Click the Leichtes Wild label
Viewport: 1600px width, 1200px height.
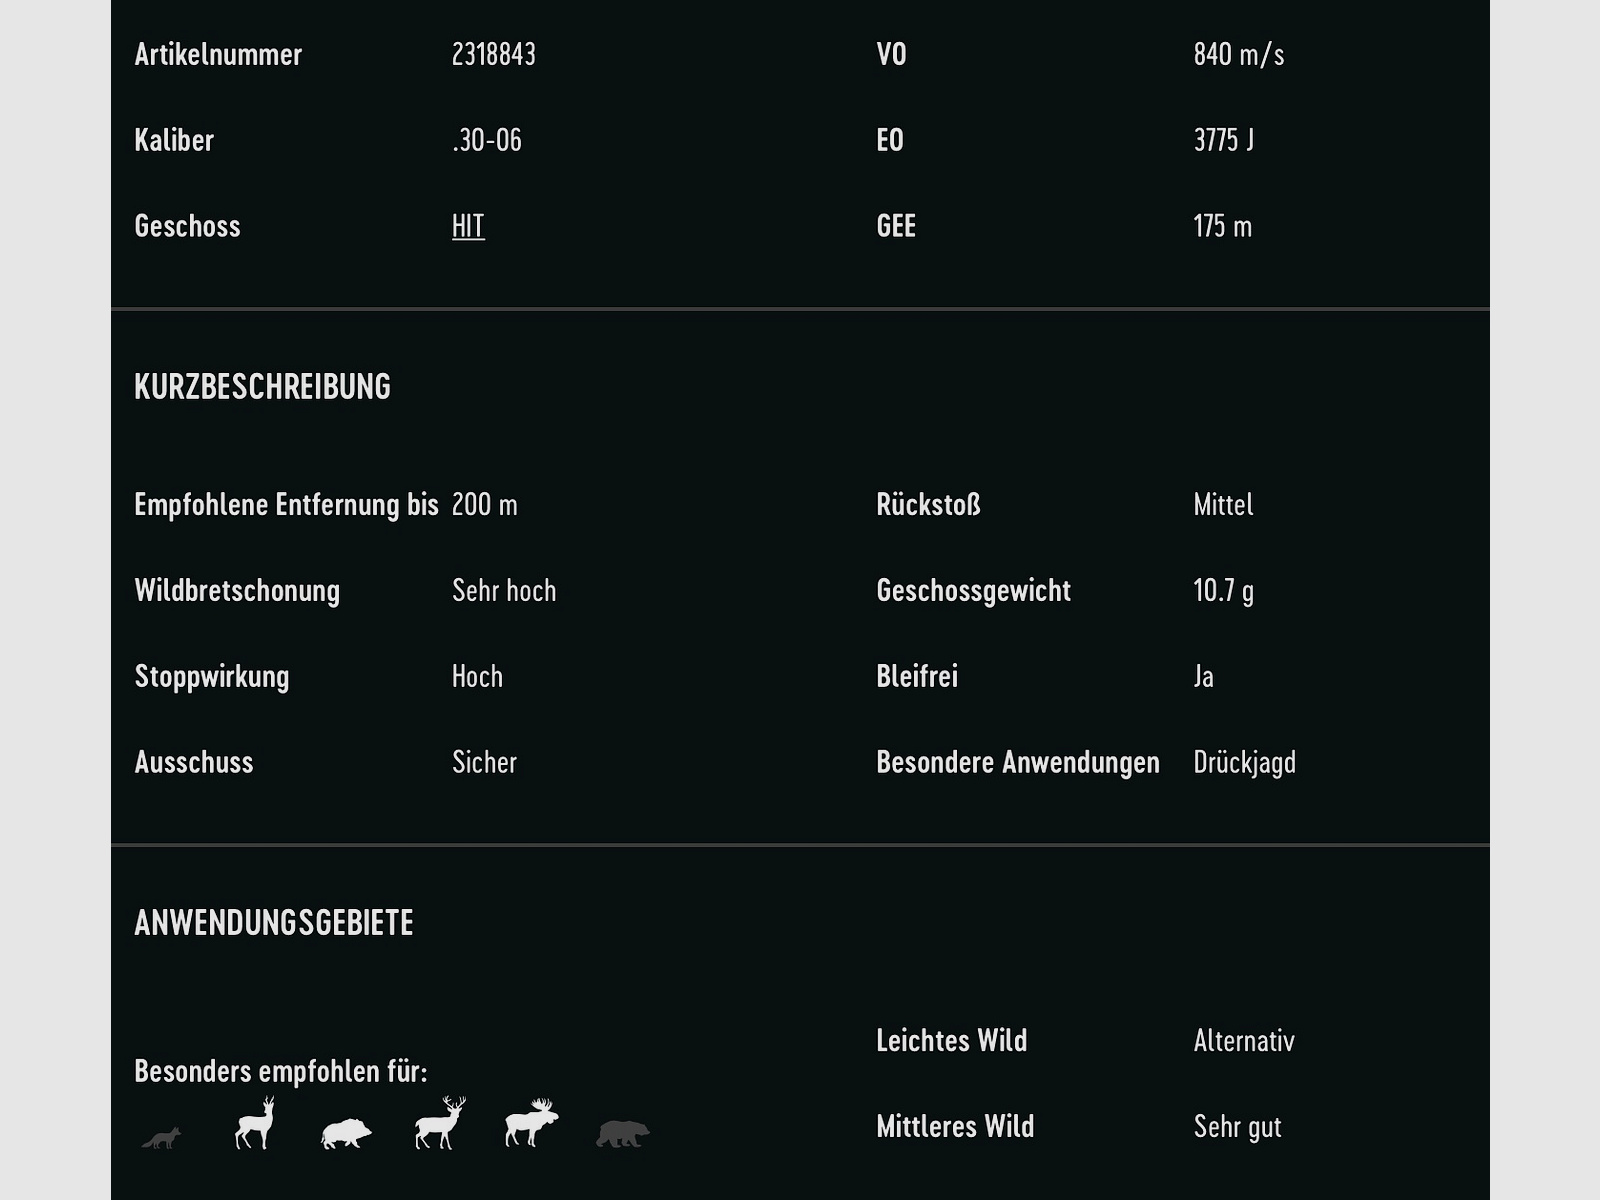pos(952,1041)
